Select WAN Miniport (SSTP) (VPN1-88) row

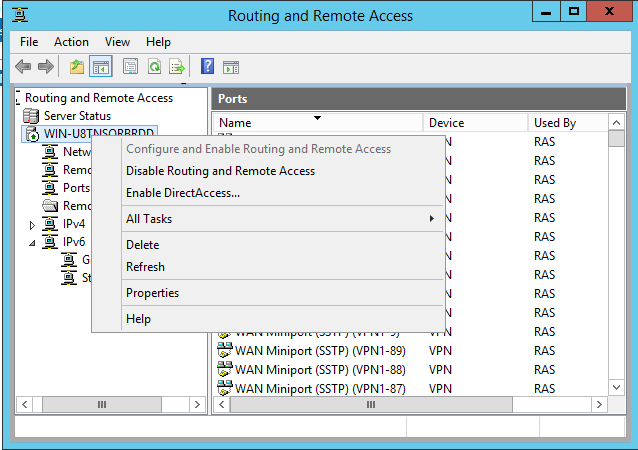411,369
